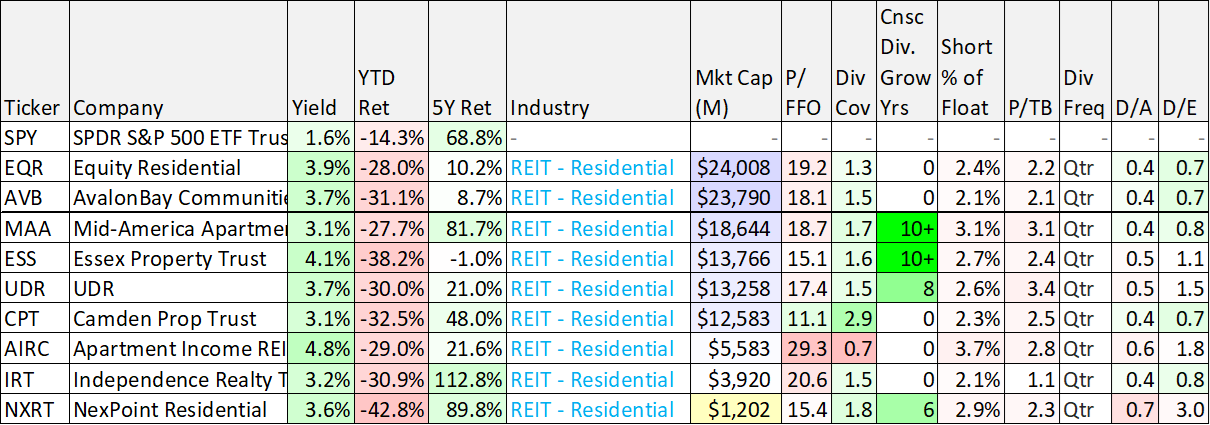Select the 112.8% five-year return cell
Viewport: 1210px width, 425px height.
pos(468,379)
